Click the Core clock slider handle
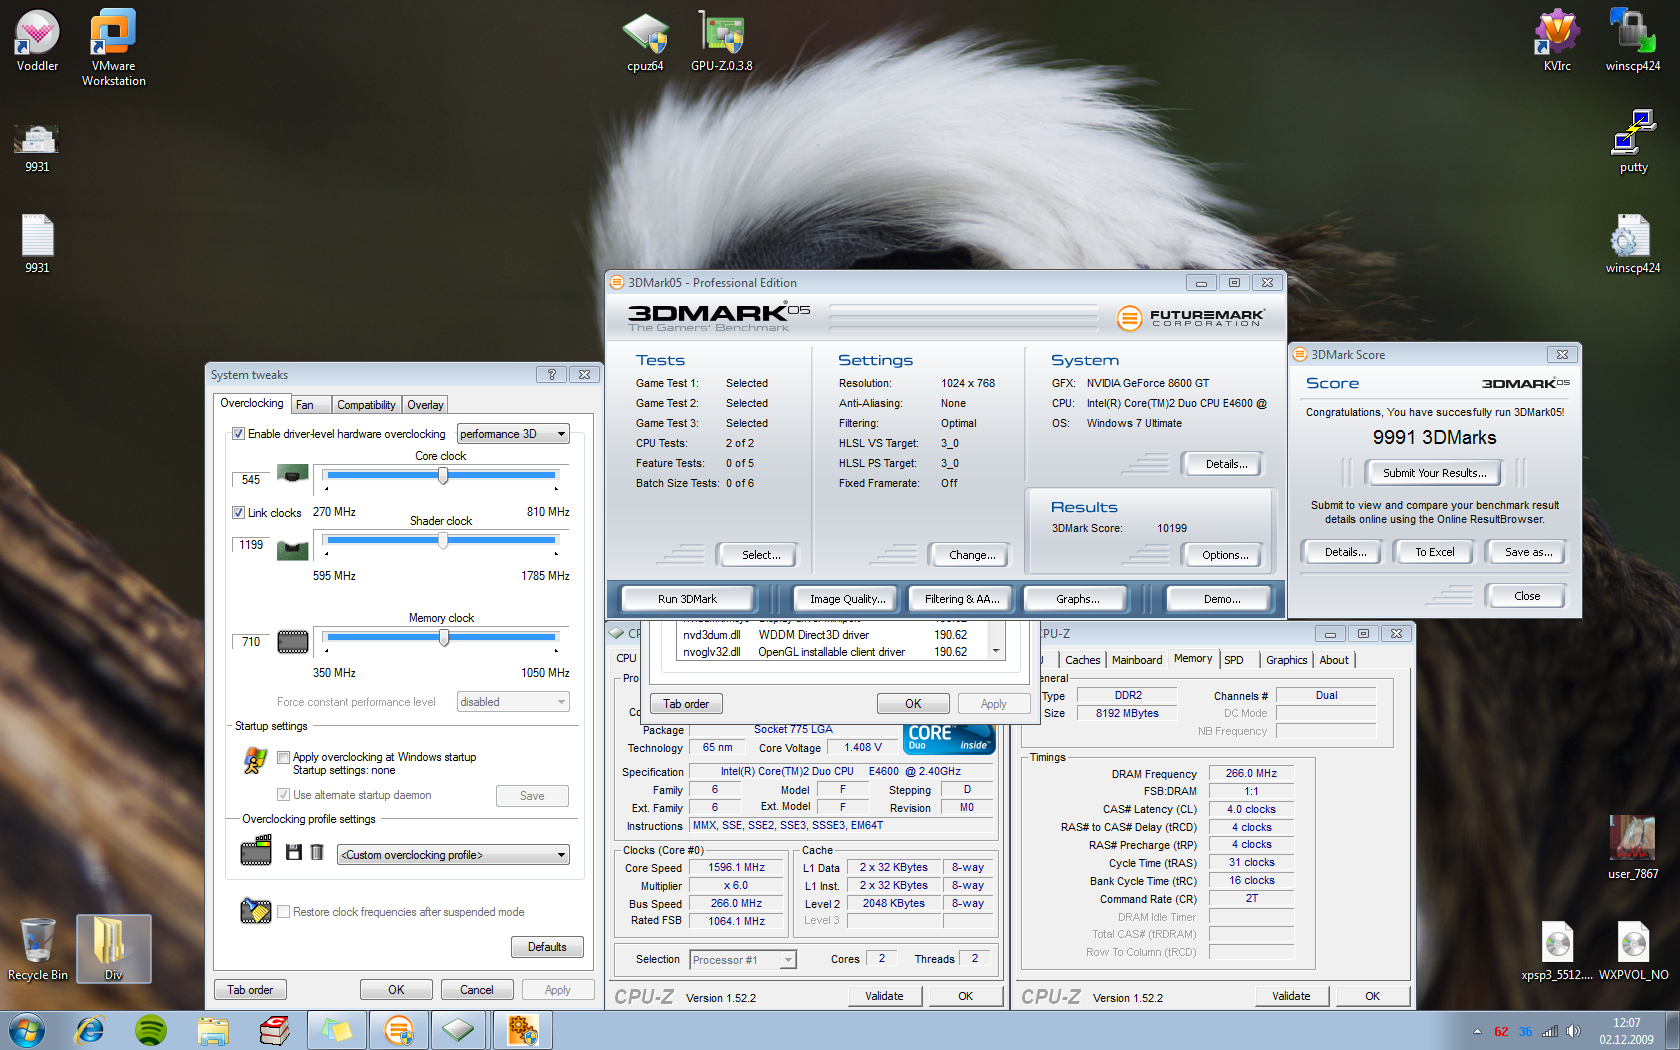The height and width of the screenshot is (1050, 1680). click(443, 475)
